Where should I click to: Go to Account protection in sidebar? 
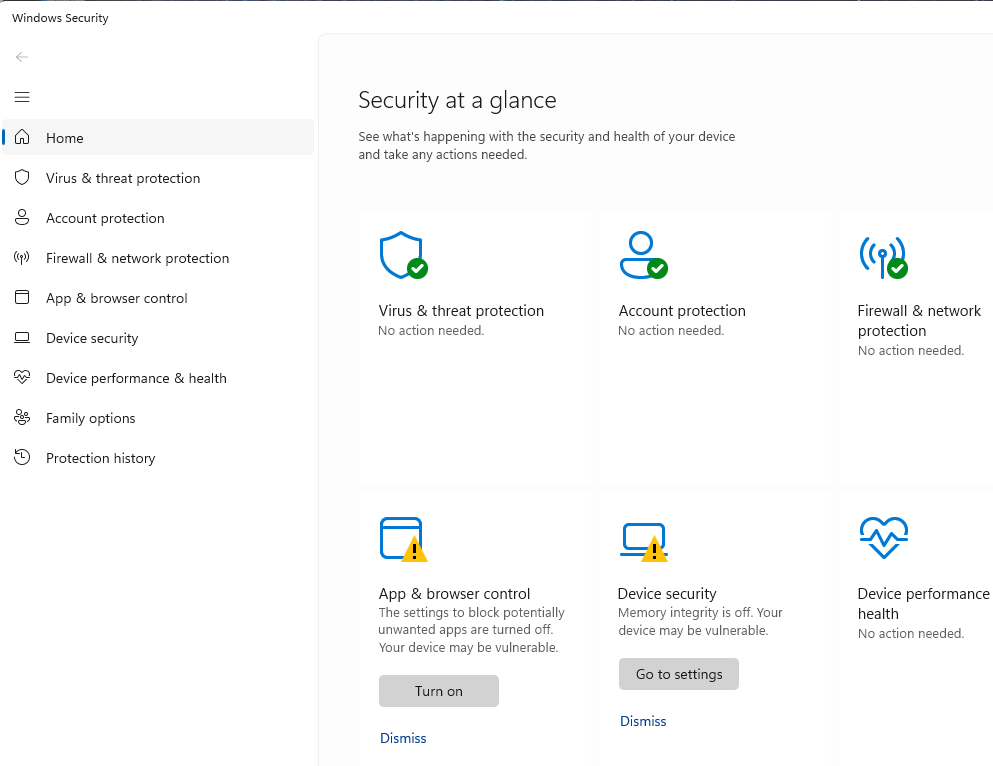point(158,218)
